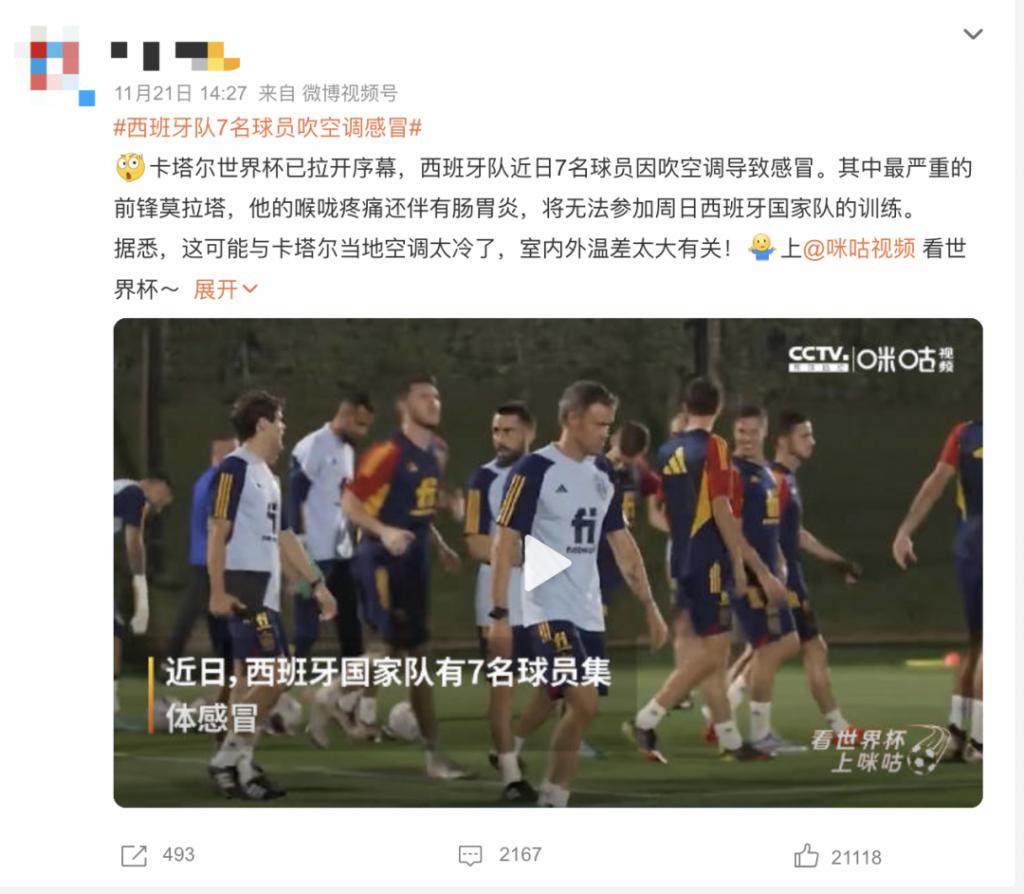
Task: Click the 11月21日 14:27 timestamp
Action: pyautogui.click(x=180, y=93)
